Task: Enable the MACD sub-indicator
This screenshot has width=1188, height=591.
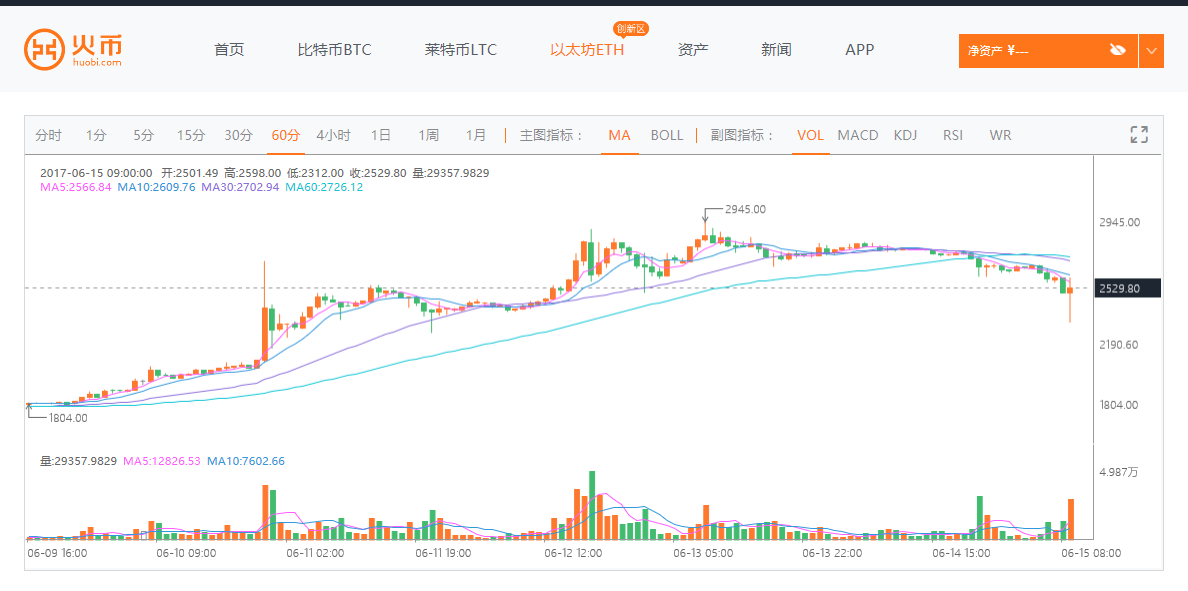Action: click(858, 135)
